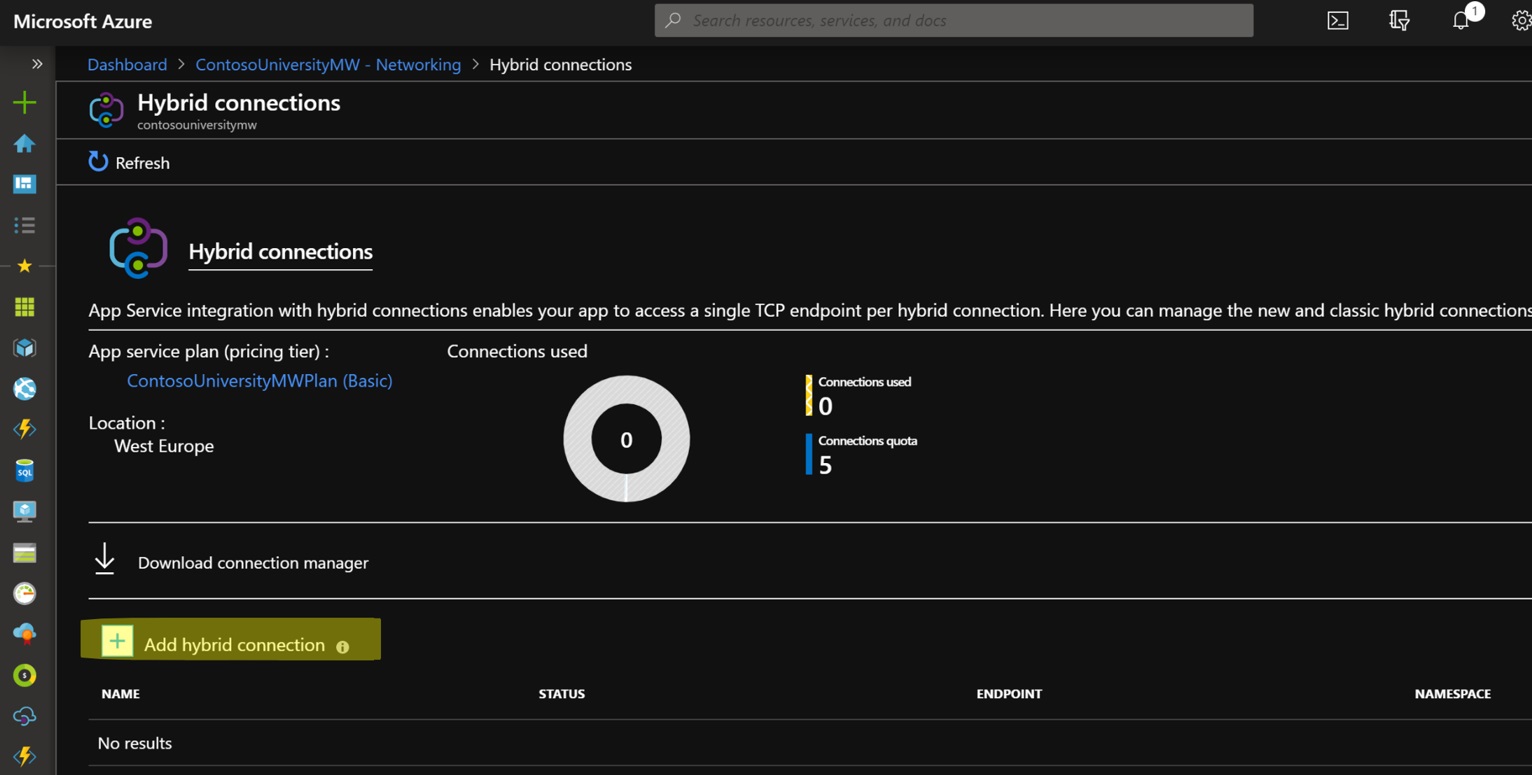Select the Home icon in the sidebar

point(24,143)
